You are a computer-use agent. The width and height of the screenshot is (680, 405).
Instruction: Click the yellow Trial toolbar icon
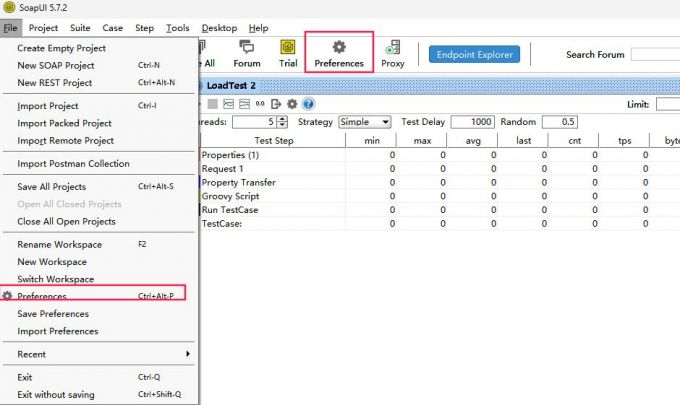pyautogui.click(x=288, y=47)
